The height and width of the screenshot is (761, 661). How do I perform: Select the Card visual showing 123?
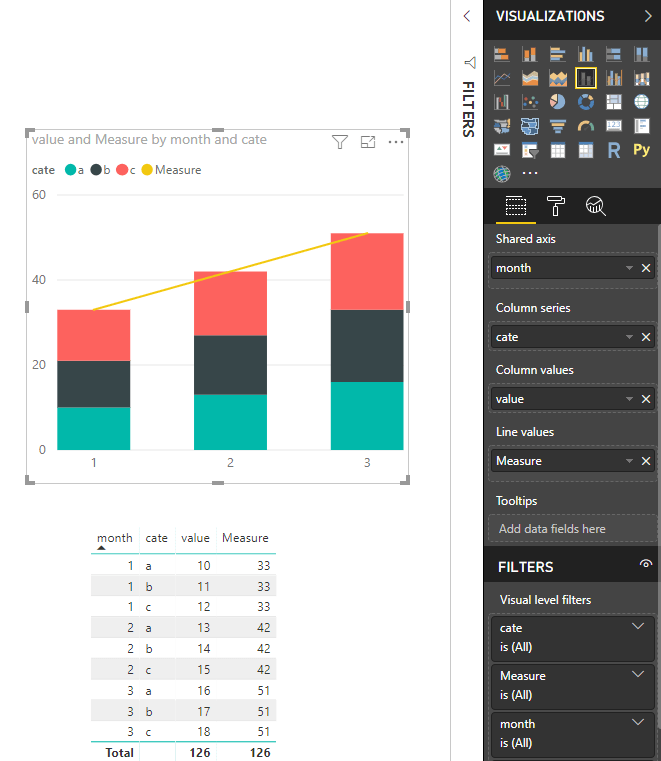coord(613,126)
